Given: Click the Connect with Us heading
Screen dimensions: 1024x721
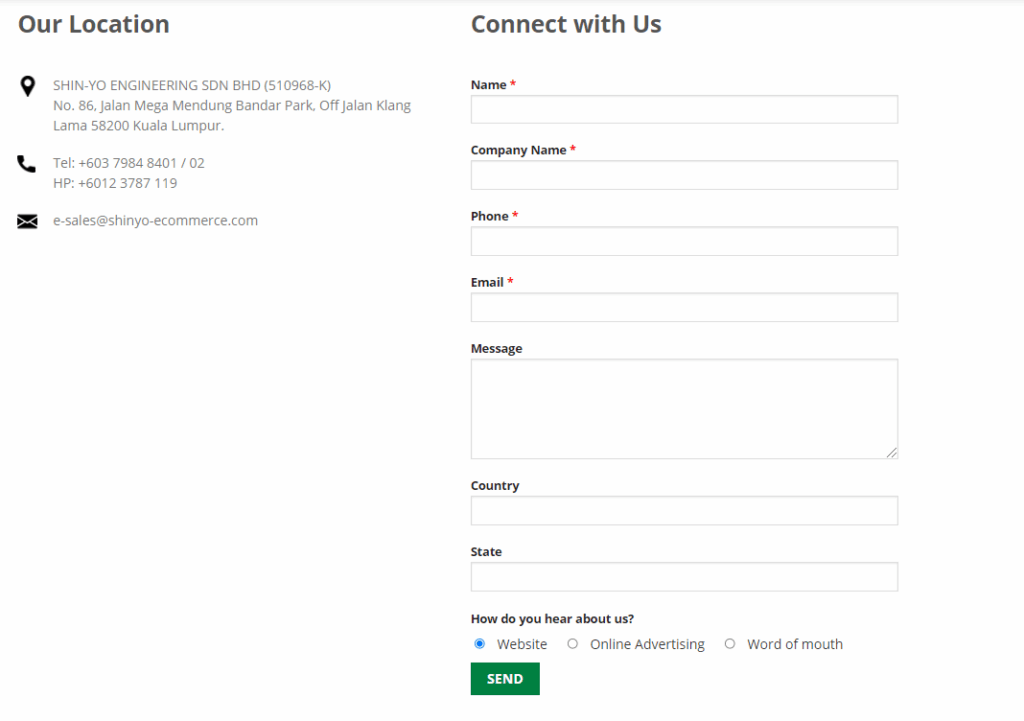Looking at the screenshot, I should [566, 24].
